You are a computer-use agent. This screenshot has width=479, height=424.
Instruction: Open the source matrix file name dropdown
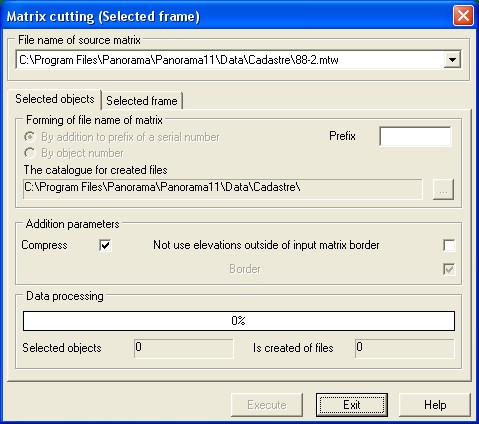coord(452,60)
